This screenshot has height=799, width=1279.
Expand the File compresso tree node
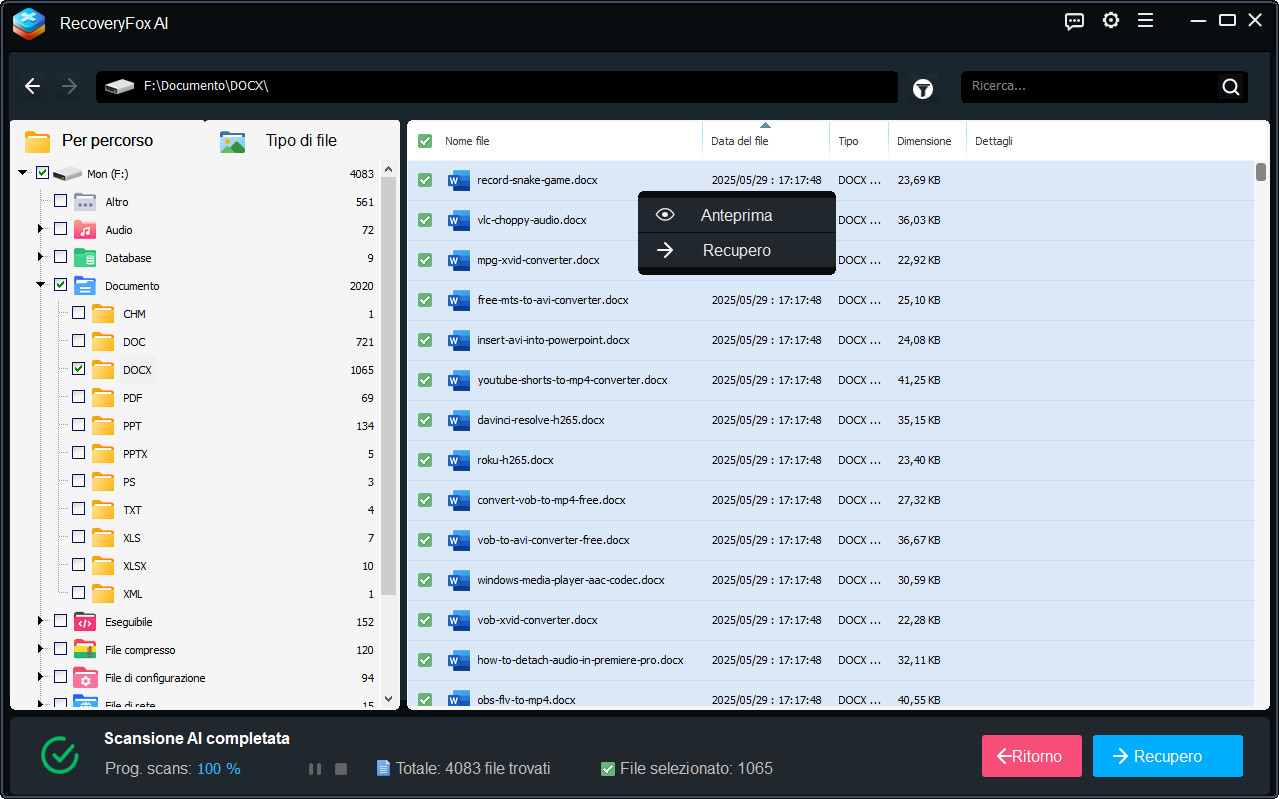pyautogui.click(x=41, y=649)
